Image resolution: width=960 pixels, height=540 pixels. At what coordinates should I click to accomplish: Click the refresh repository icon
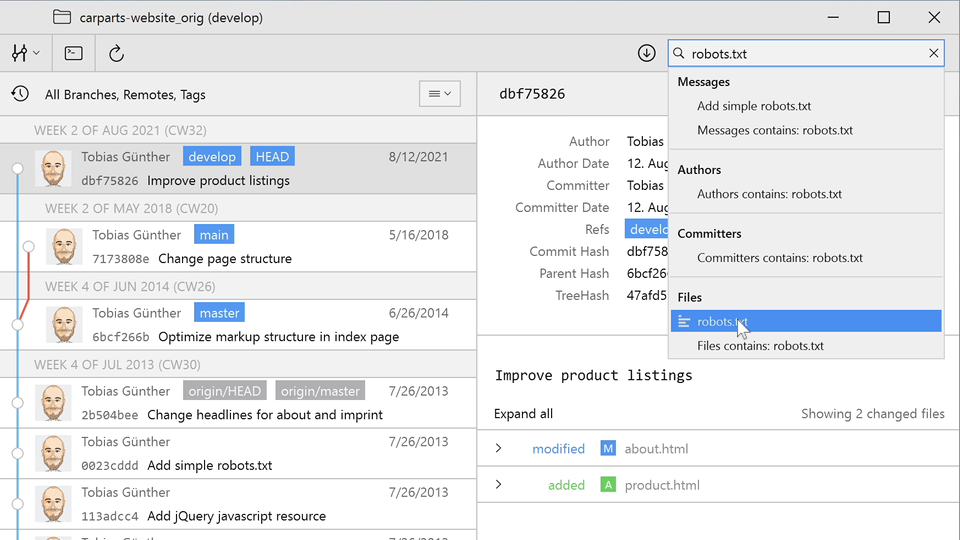(116, 53)
